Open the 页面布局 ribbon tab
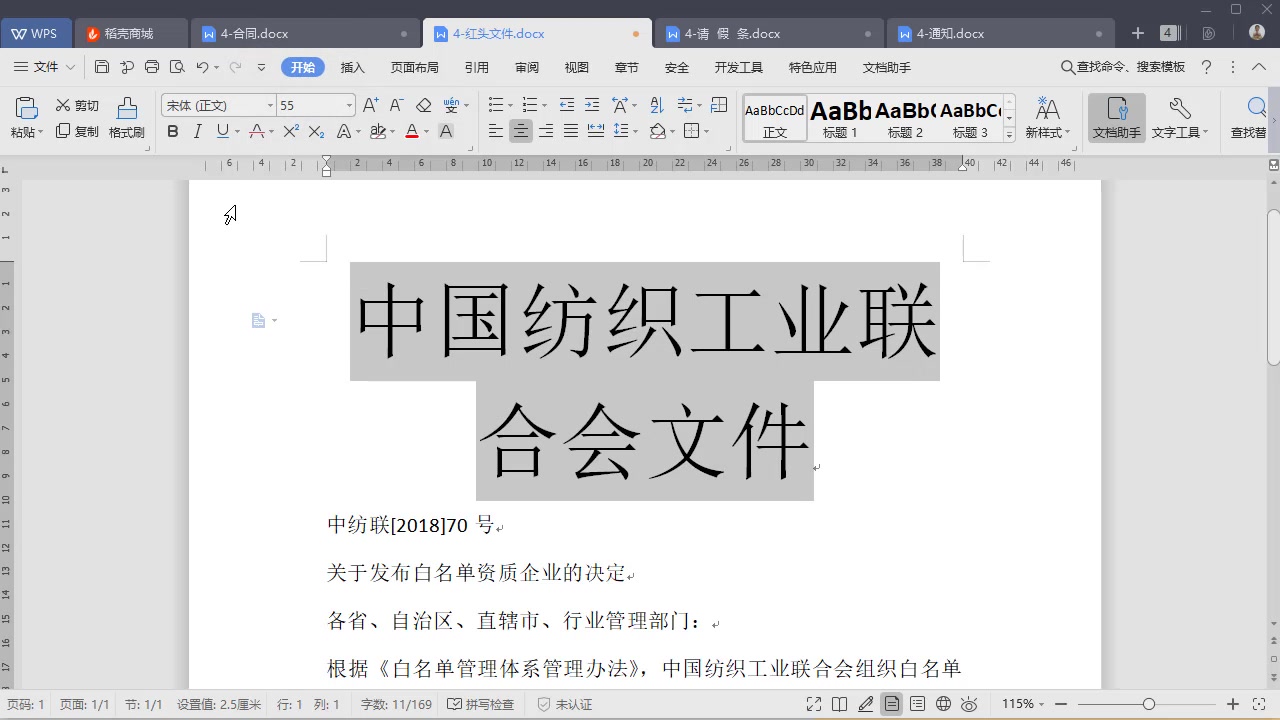The width and height of the screenshot is (1280, 720). (415, 68)
